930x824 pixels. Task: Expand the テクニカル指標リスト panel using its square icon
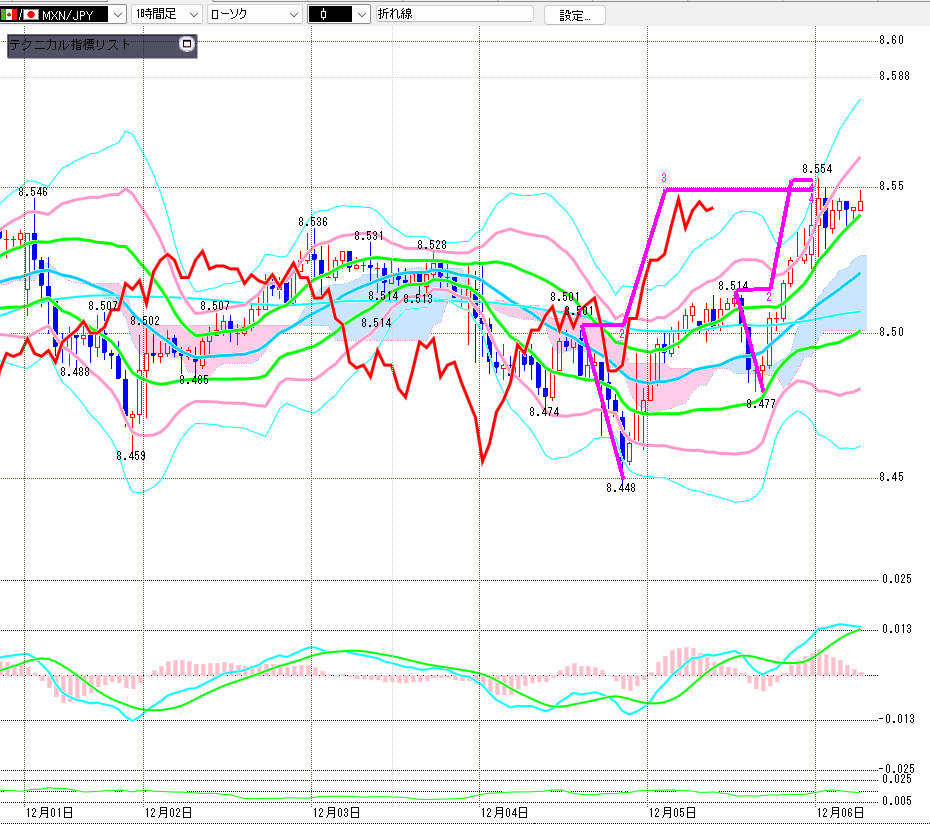[x=186, y=44]
